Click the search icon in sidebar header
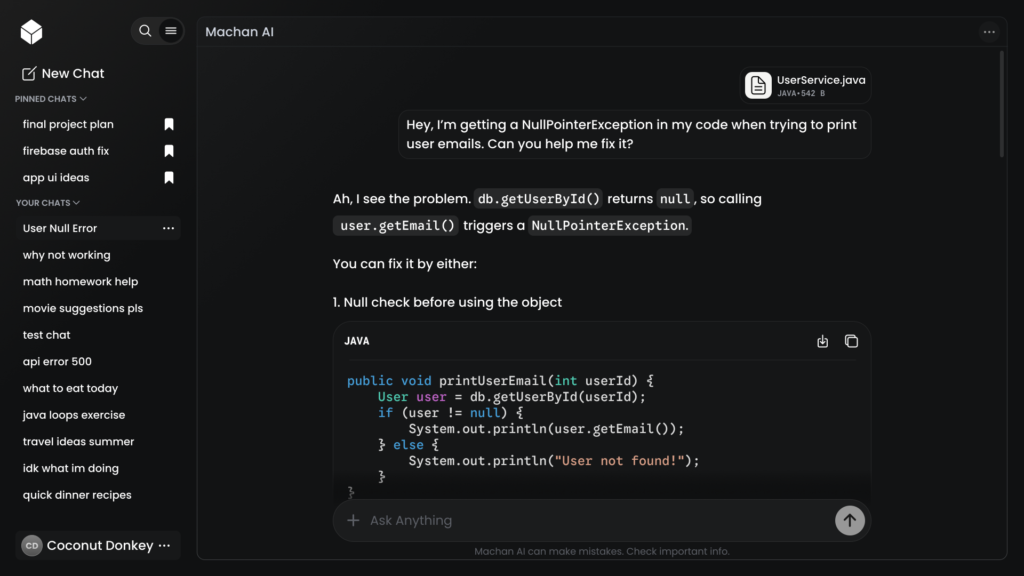This screenshot has width=1024, height=576. point(145,31)
